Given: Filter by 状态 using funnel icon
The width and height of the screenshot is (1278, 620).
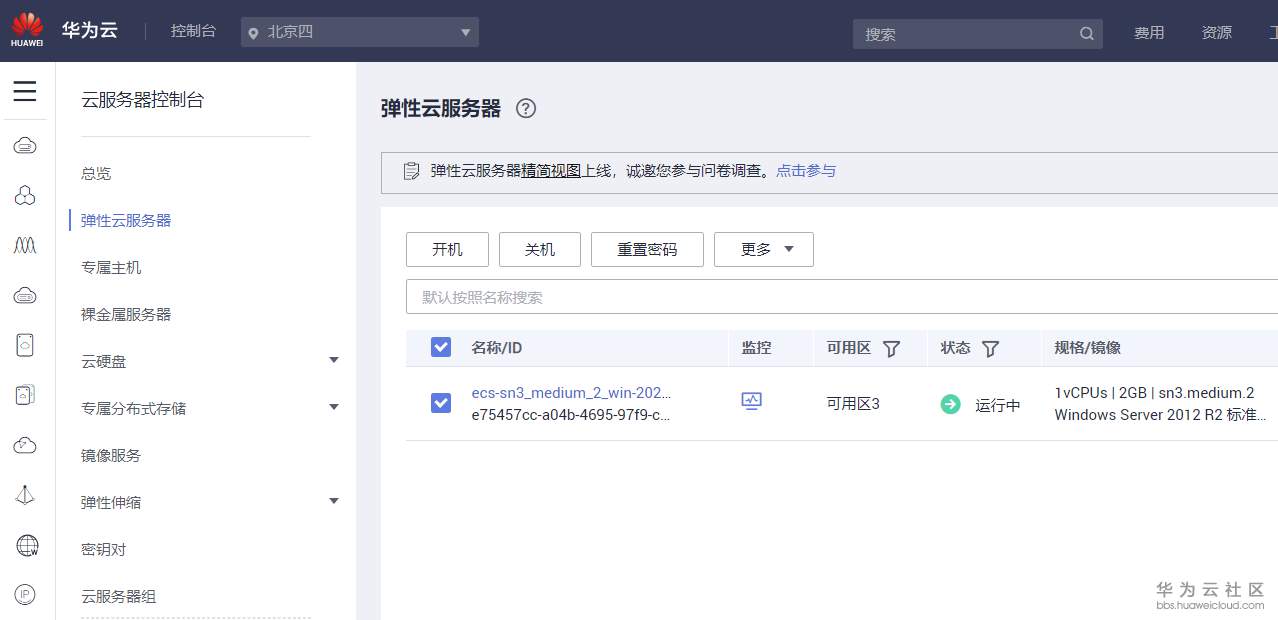Looking at the screenshot, I should point(990,349).
